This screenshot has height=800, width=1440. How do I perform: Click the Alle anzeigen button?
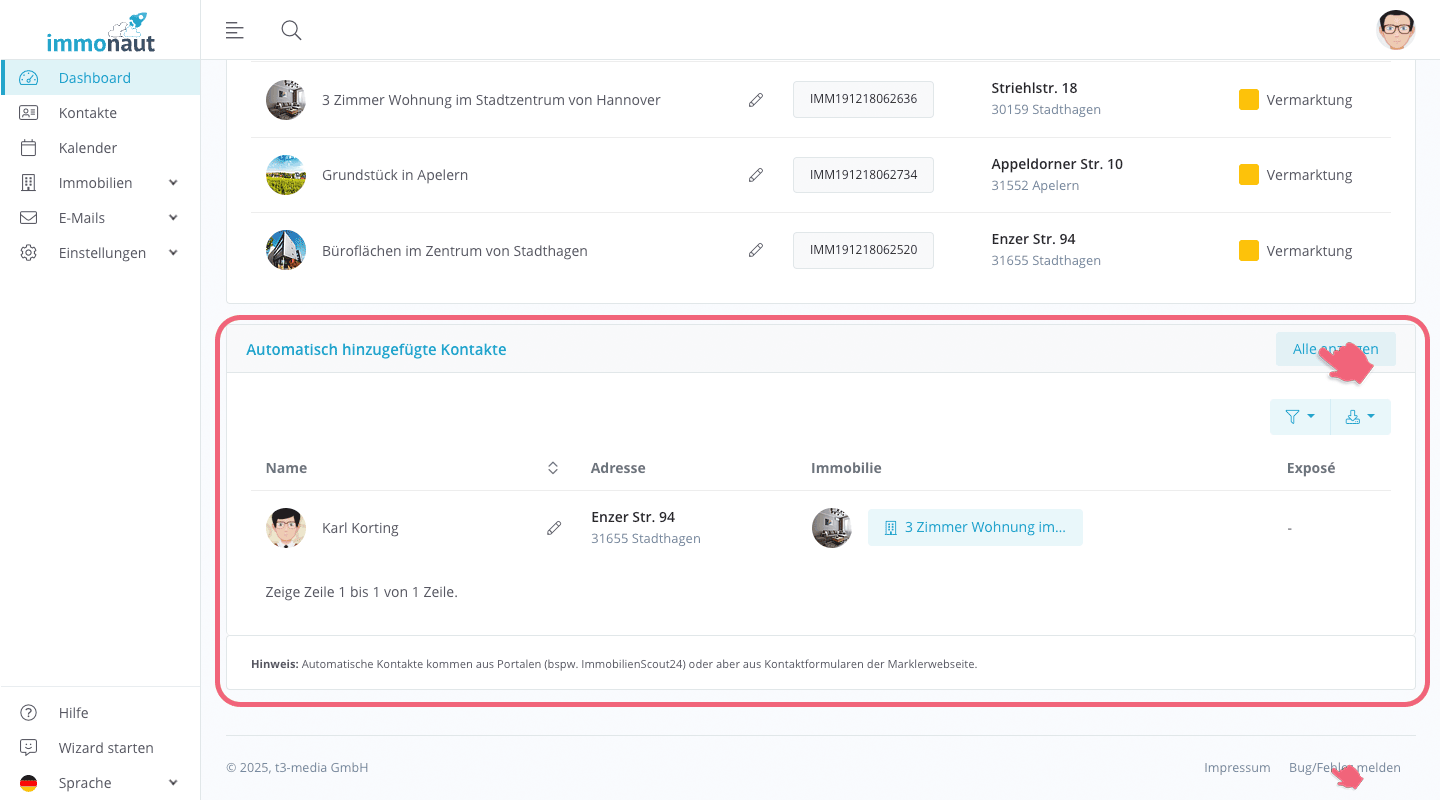click(x=1335, y=348)
